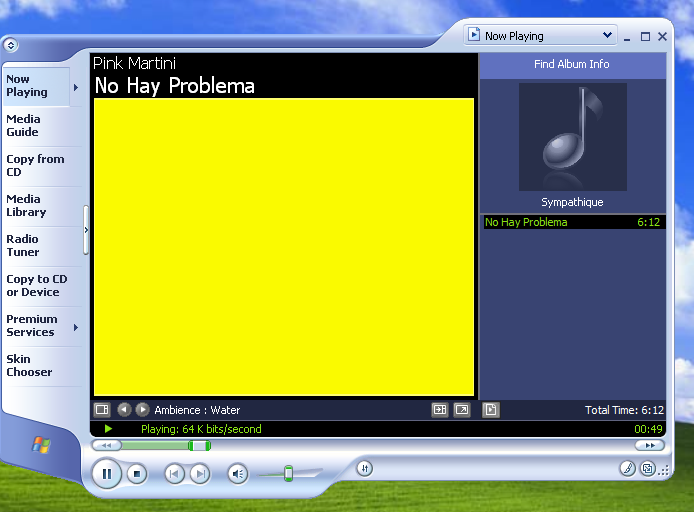The width and height of the screenshot is (694, 512).
Task: Click the Windows logo on the player
Action: [41, 445]
